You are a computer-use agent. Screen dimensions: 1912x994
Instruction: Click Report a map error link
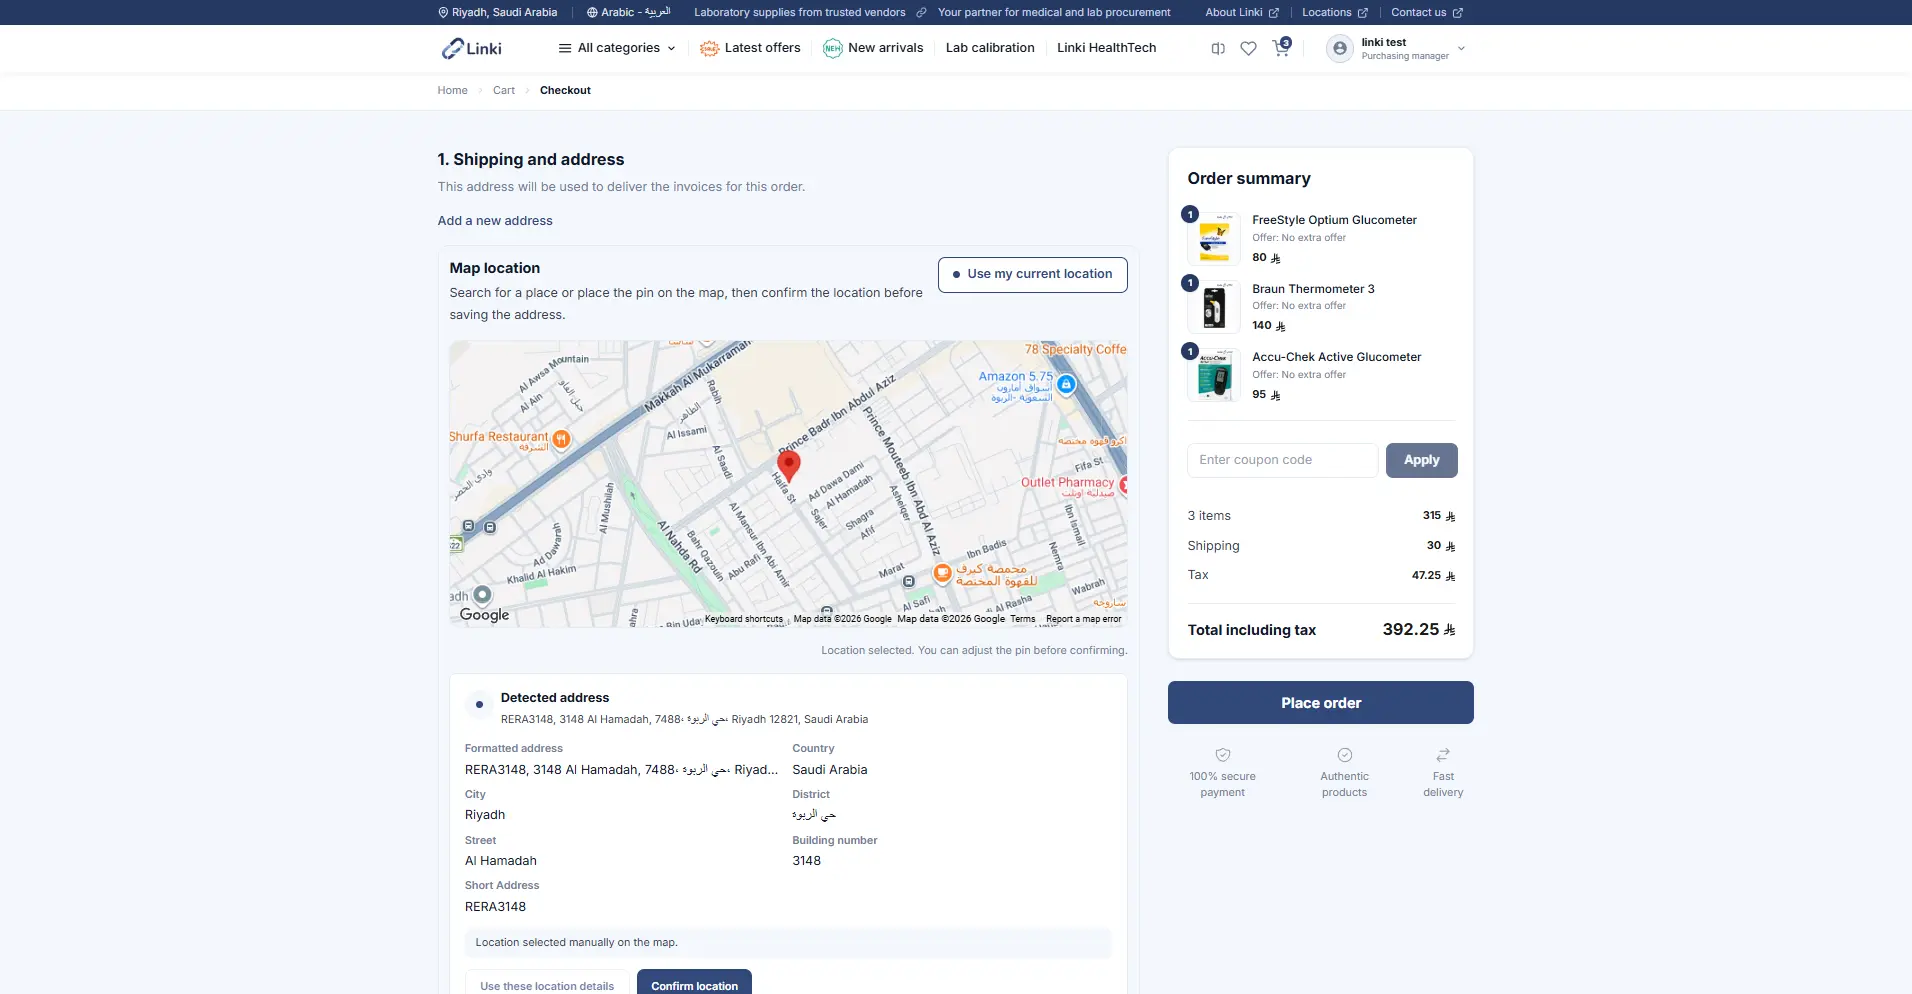coord(1084,619)
